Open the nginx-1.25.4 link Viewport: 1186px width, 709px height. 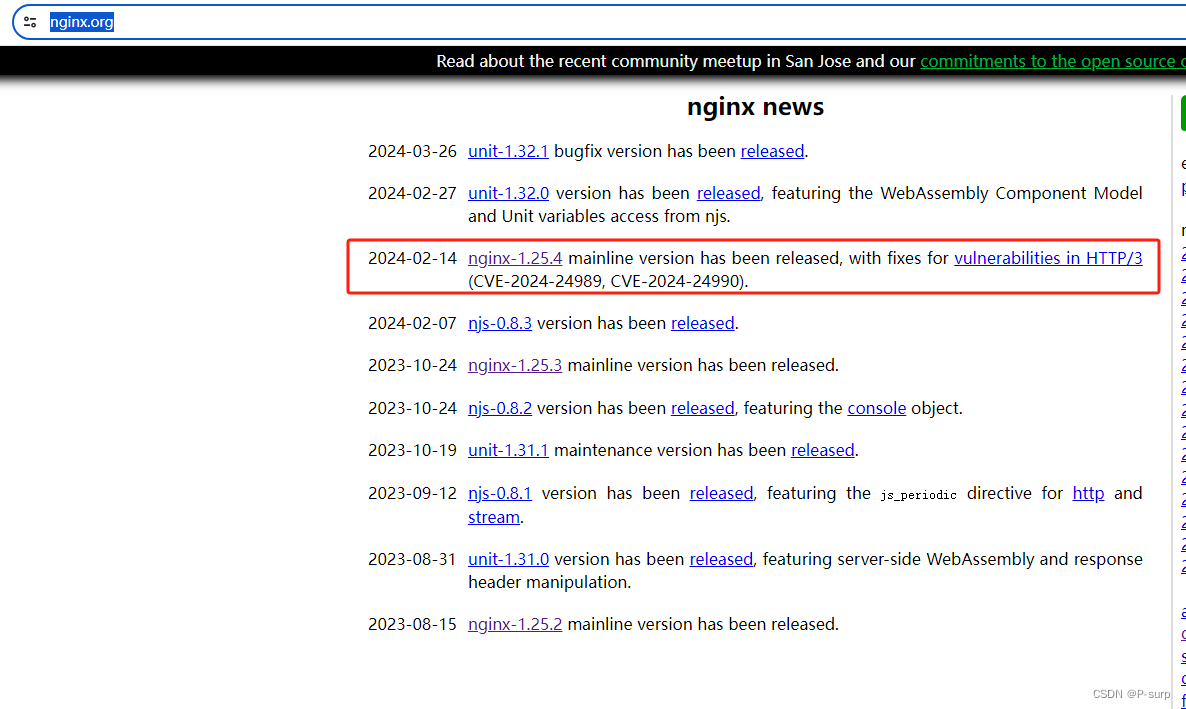click(x=514, y=259)
